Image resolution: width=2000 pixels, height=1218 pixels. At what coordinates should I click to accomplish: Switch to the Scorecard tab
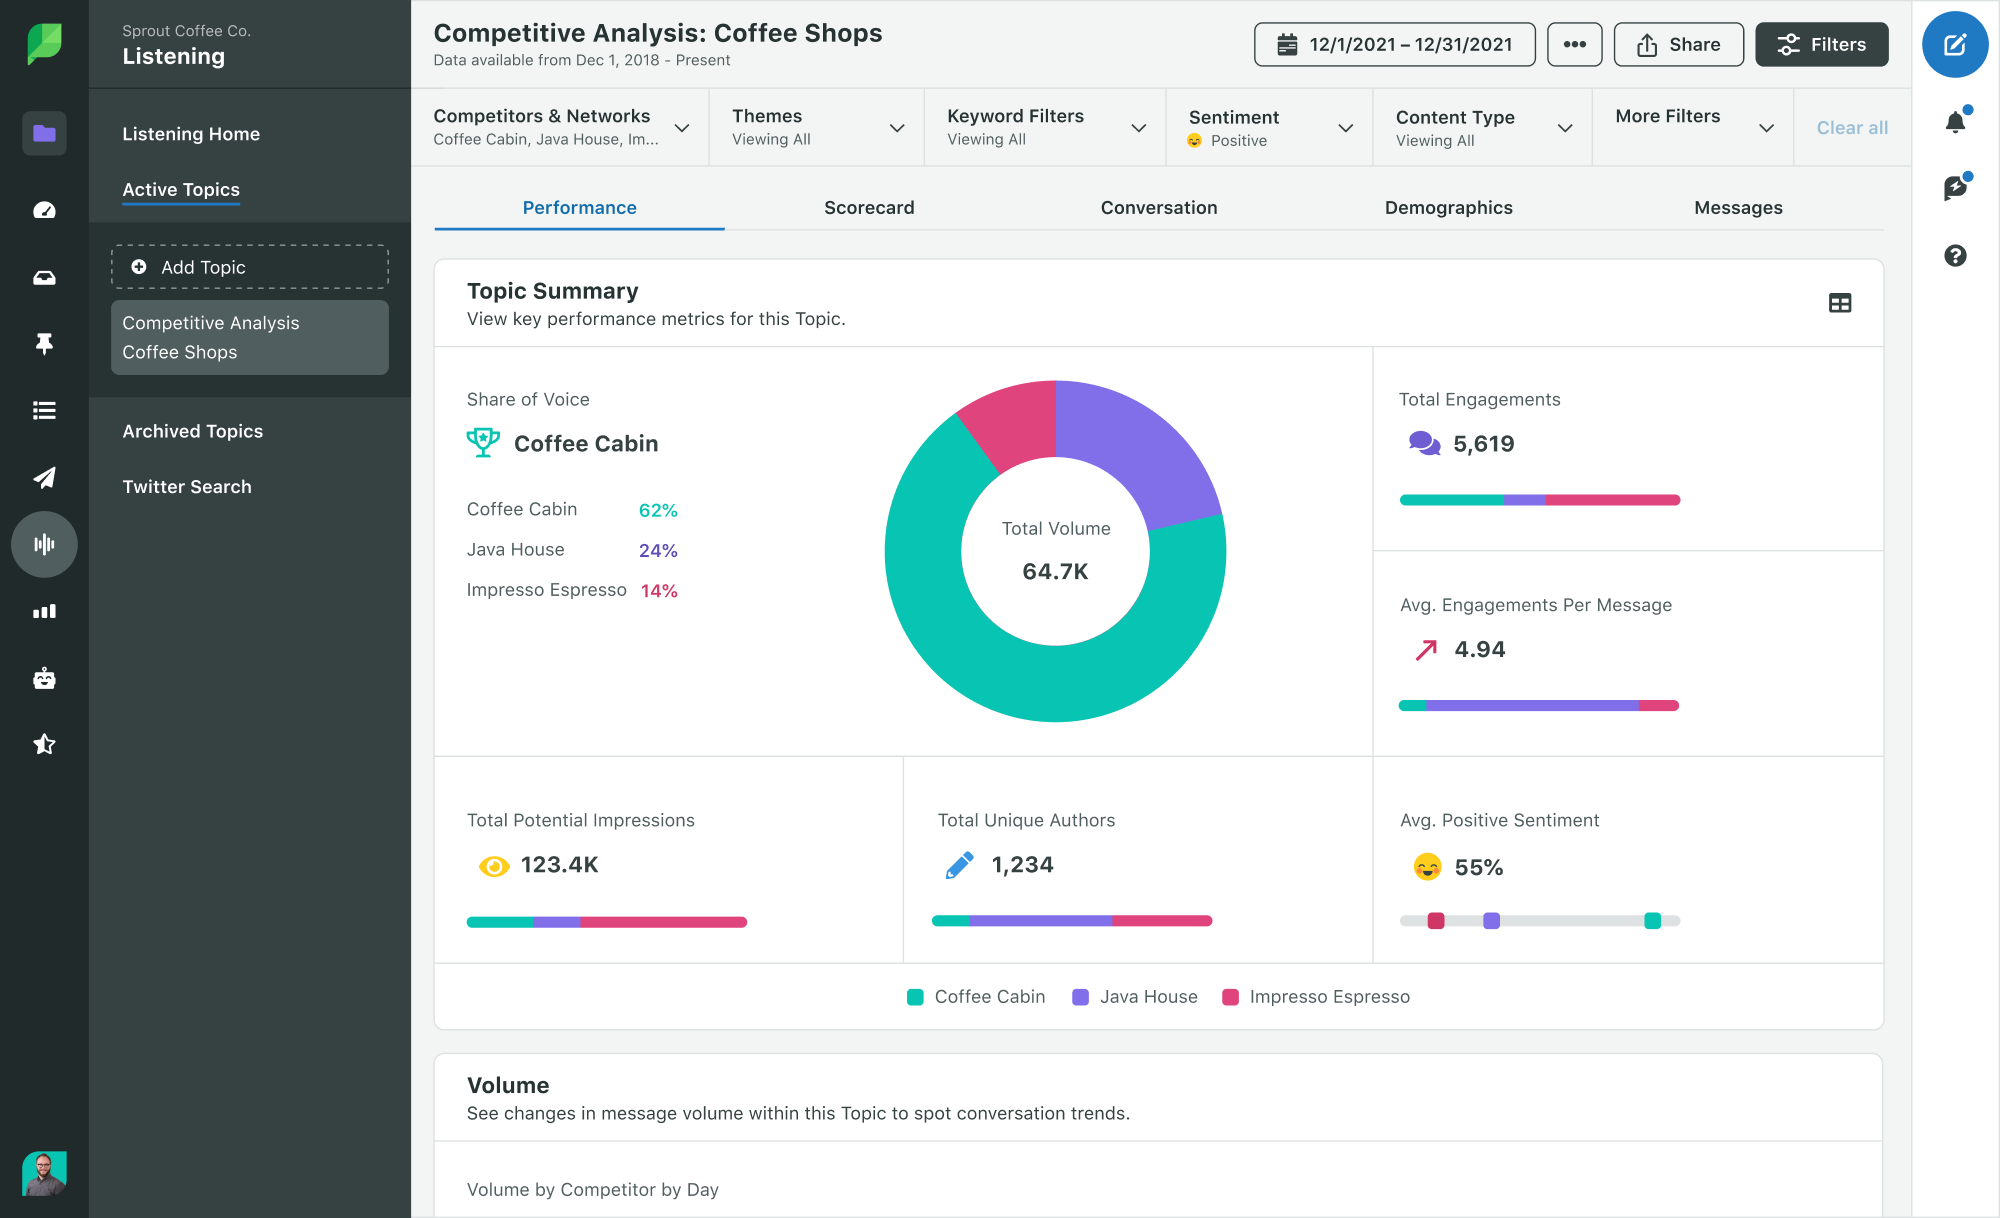(870, 207)
